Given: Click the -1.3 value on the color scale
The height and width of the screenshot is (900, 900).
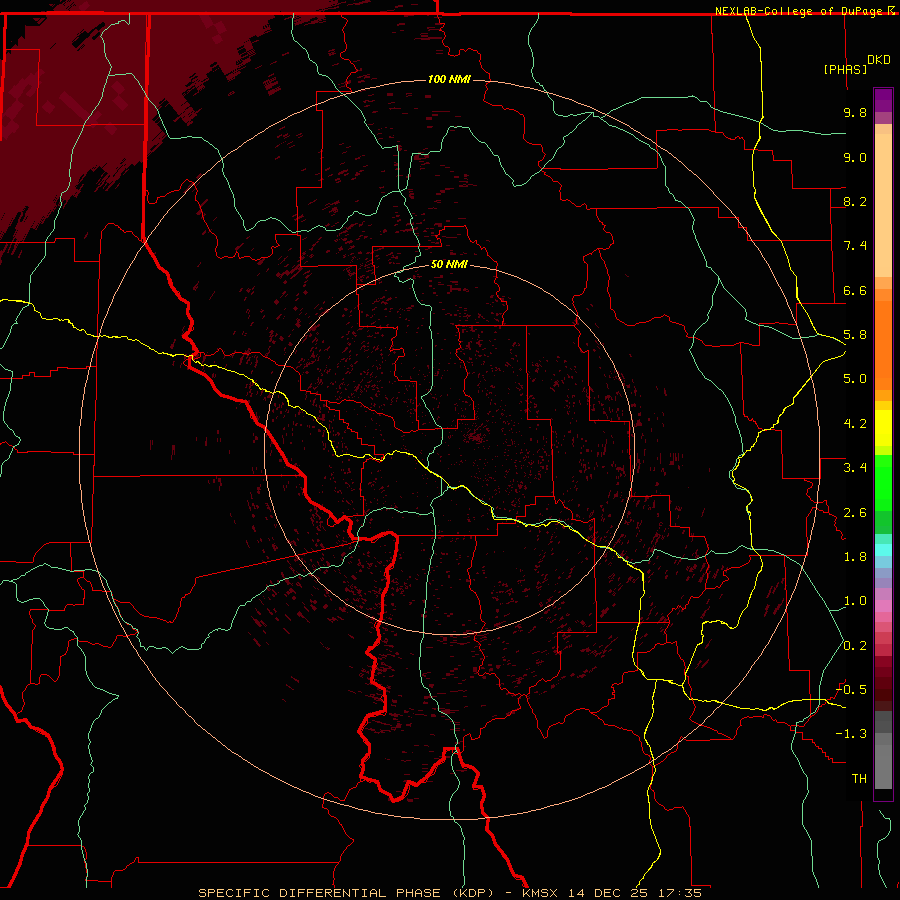Looking at the screenshot, I should click(x=851, y=734).
